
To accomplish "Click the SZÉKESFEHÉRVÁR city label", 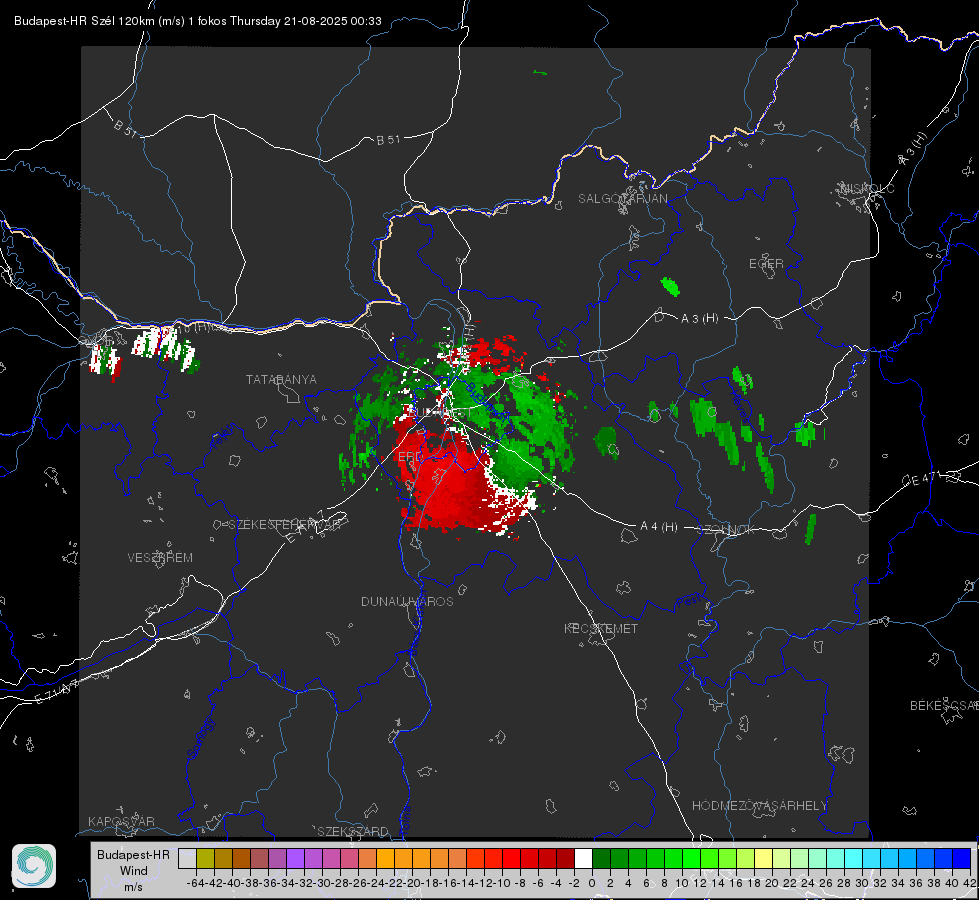I will click(284, 525).
